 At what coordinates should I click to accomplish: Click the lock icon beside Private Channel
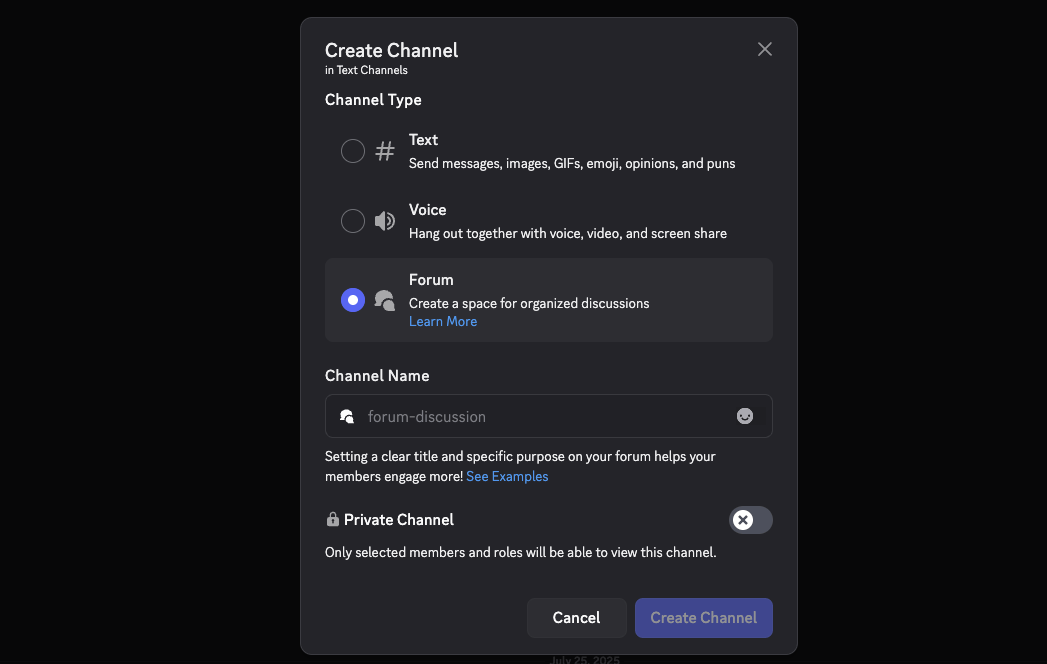coord(332,520)
